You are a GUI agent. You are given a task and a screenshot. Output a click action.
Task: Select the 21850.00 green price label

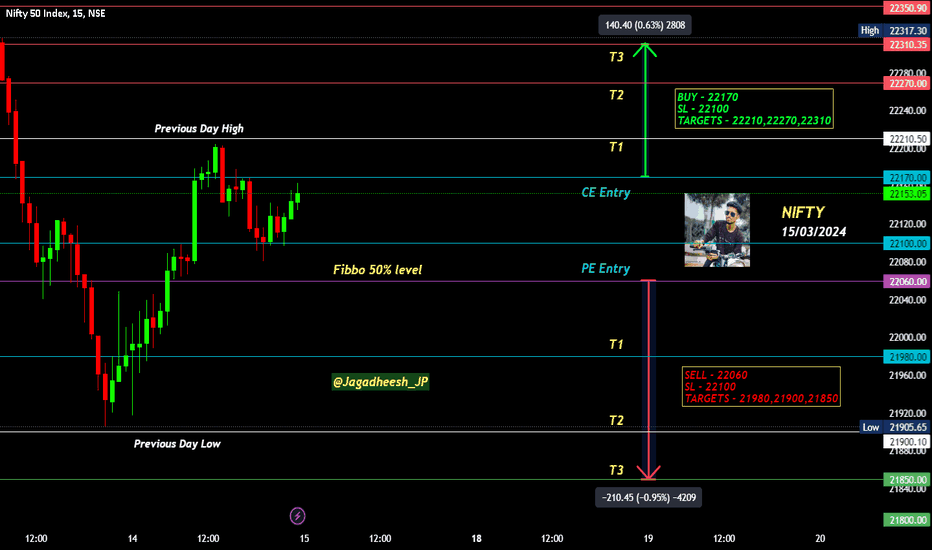(907, 480)
